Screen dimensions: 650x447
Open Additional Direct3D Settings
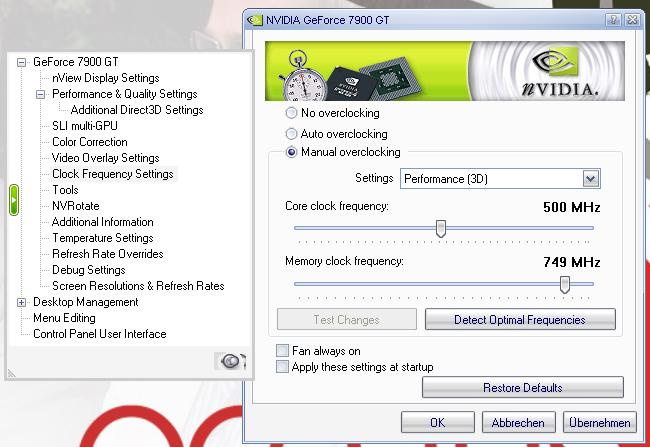tap(137, 110)
